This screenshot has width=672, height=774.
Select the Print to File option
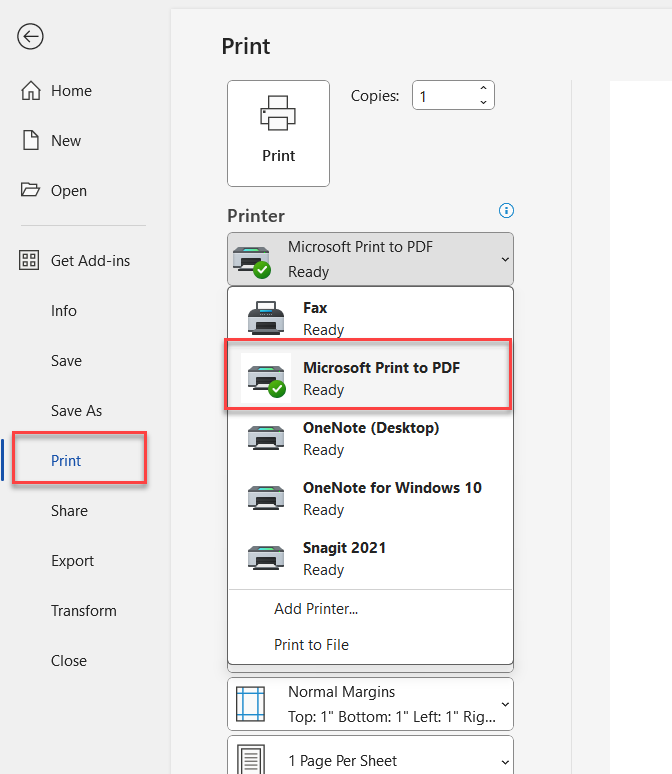click(x=312, y=645)
